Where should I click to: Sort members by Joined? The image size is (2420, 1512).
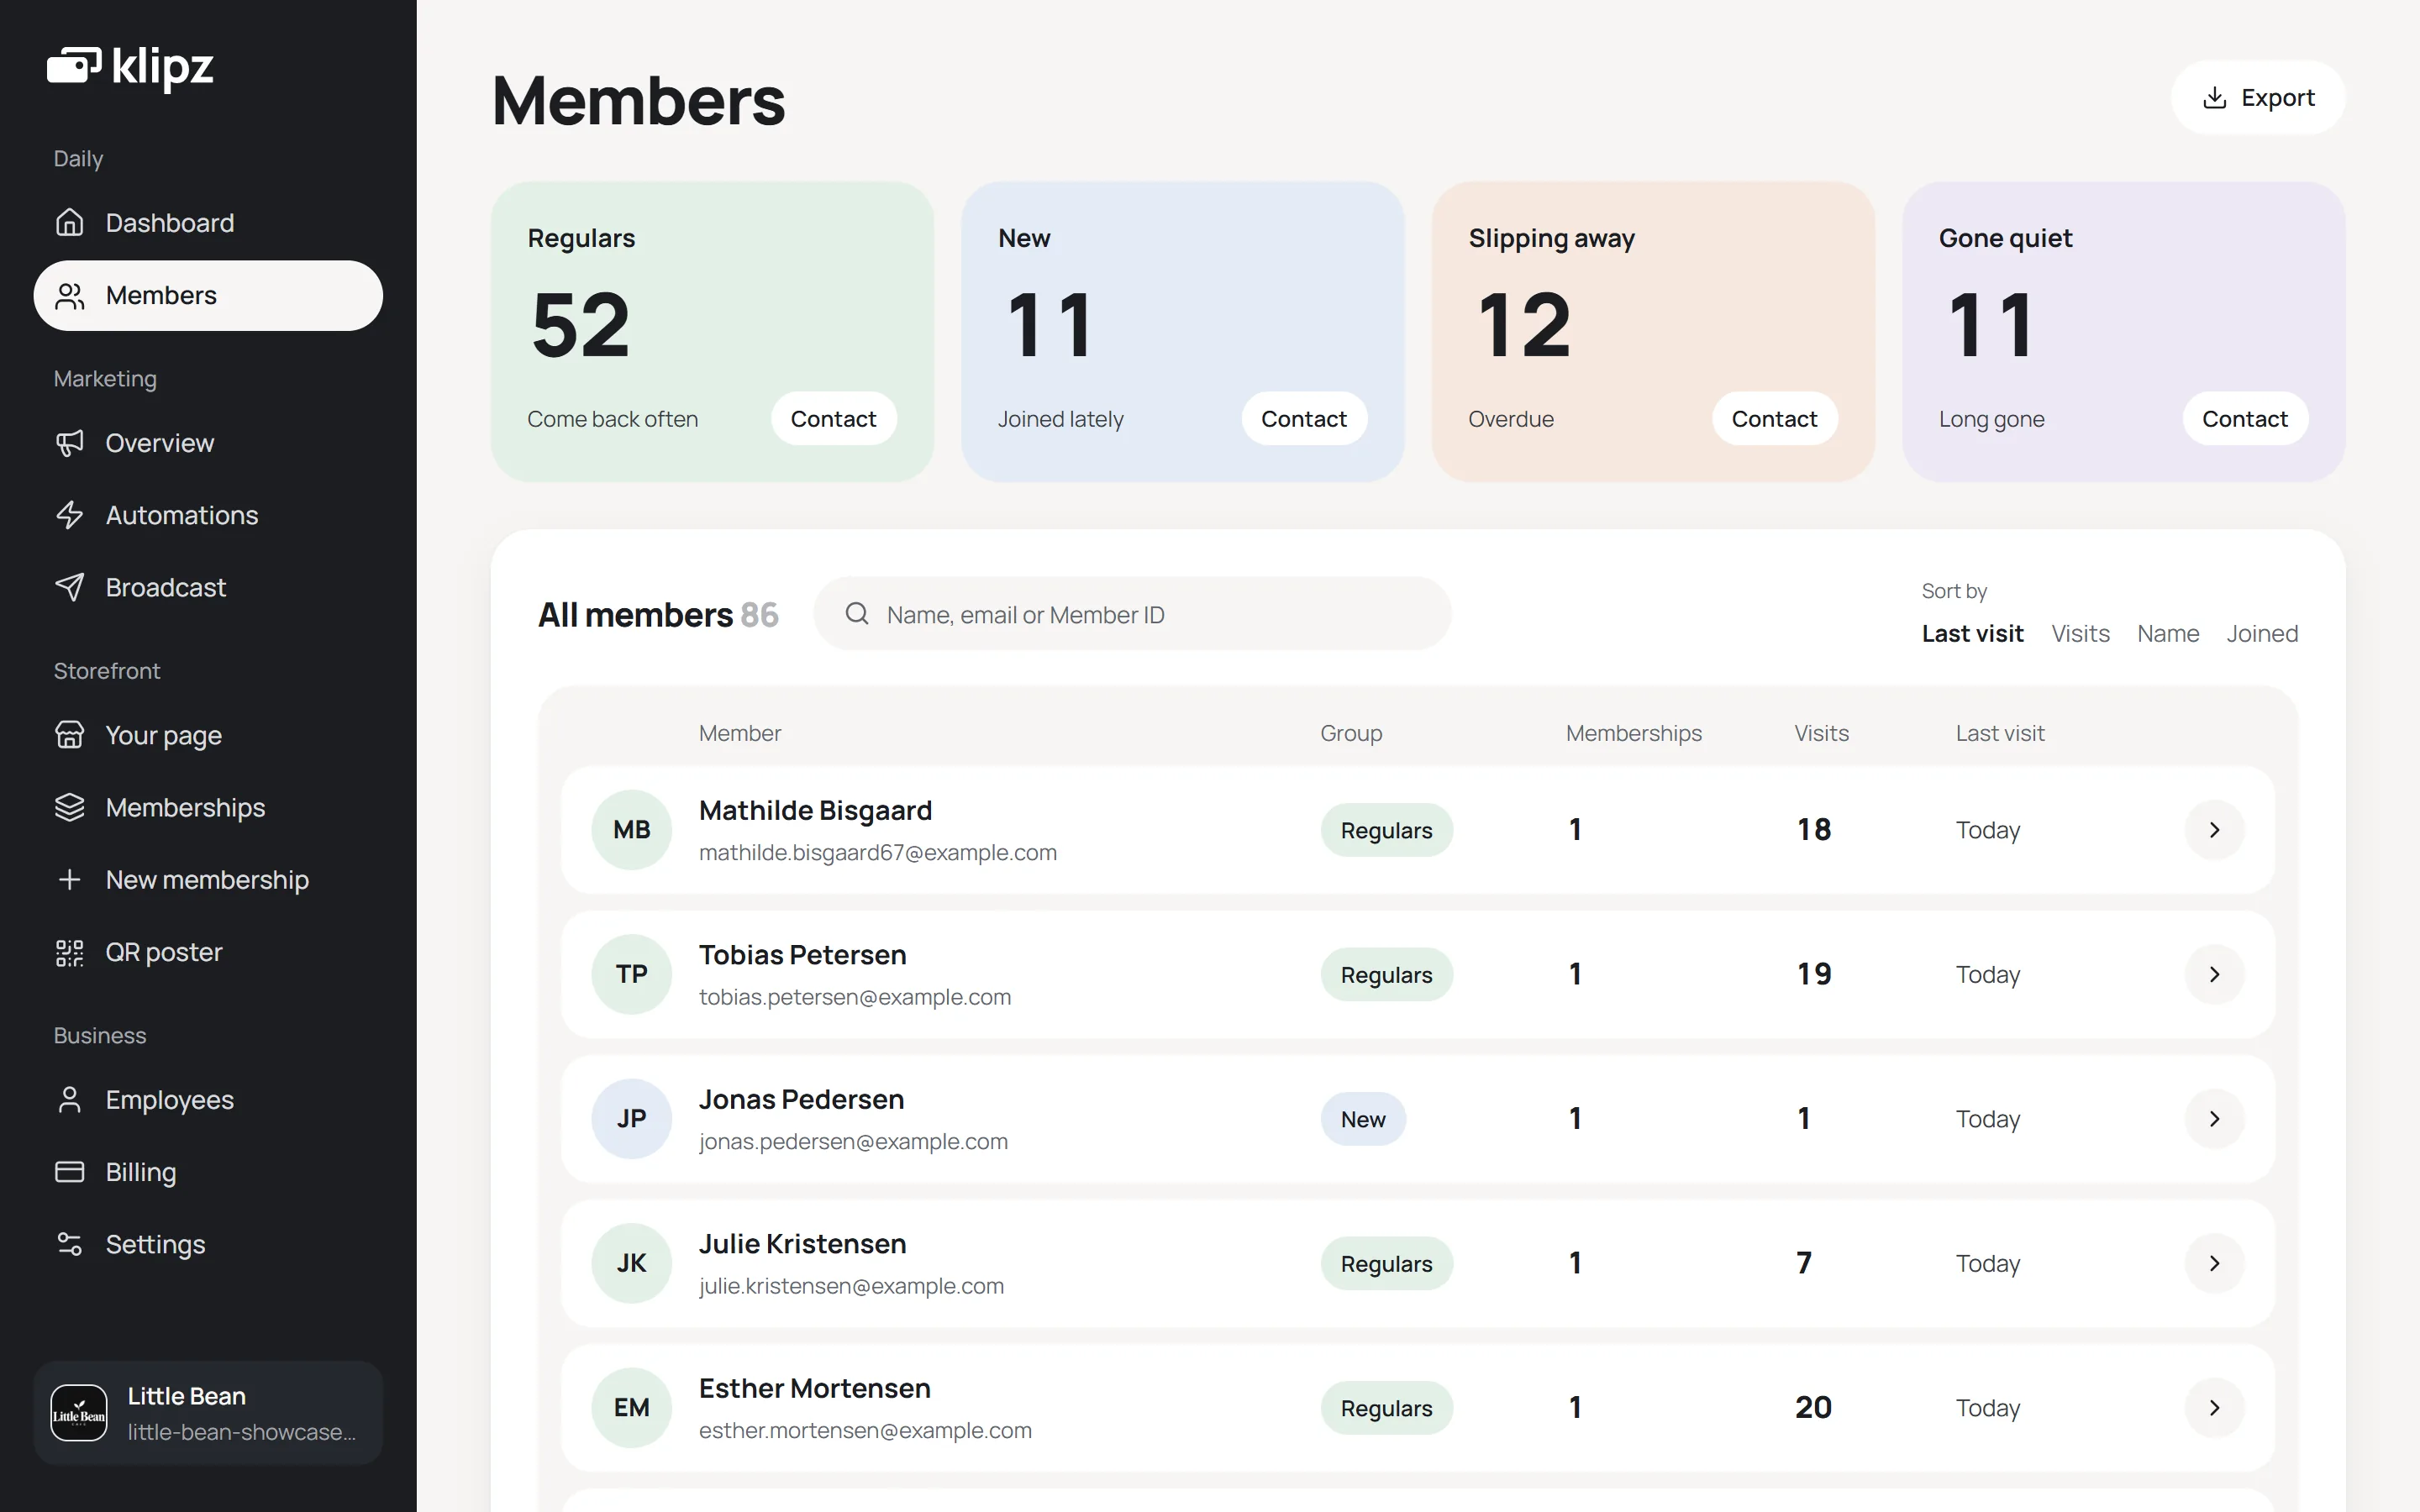[x=2262, y=633]
